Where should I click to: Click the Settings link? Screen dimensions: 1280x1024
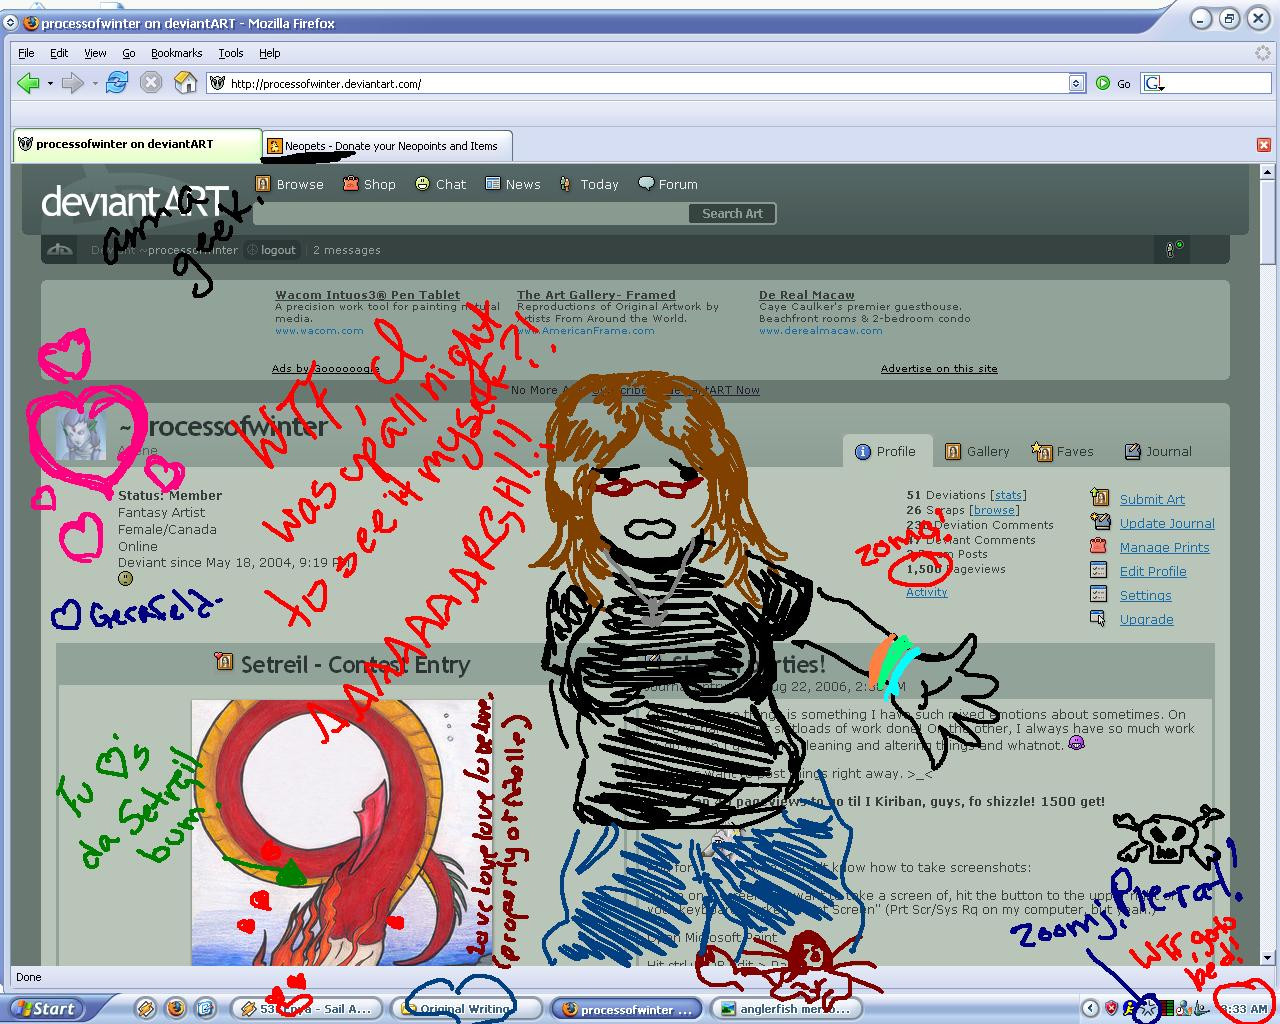pyautogui.click(x=1145, y=595)
